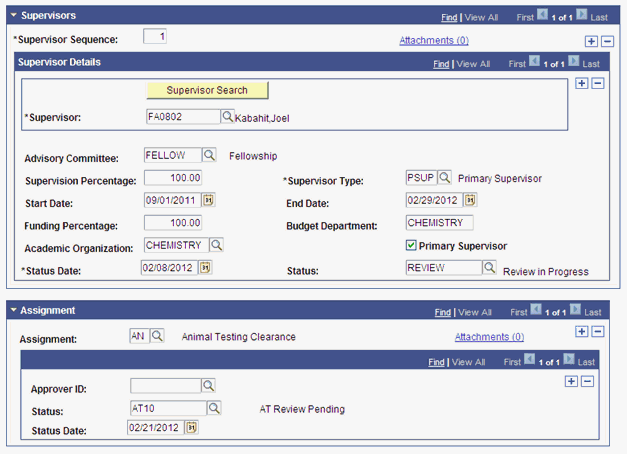Uncheck the Primary Supervisor checkbox

click(411, 245)
